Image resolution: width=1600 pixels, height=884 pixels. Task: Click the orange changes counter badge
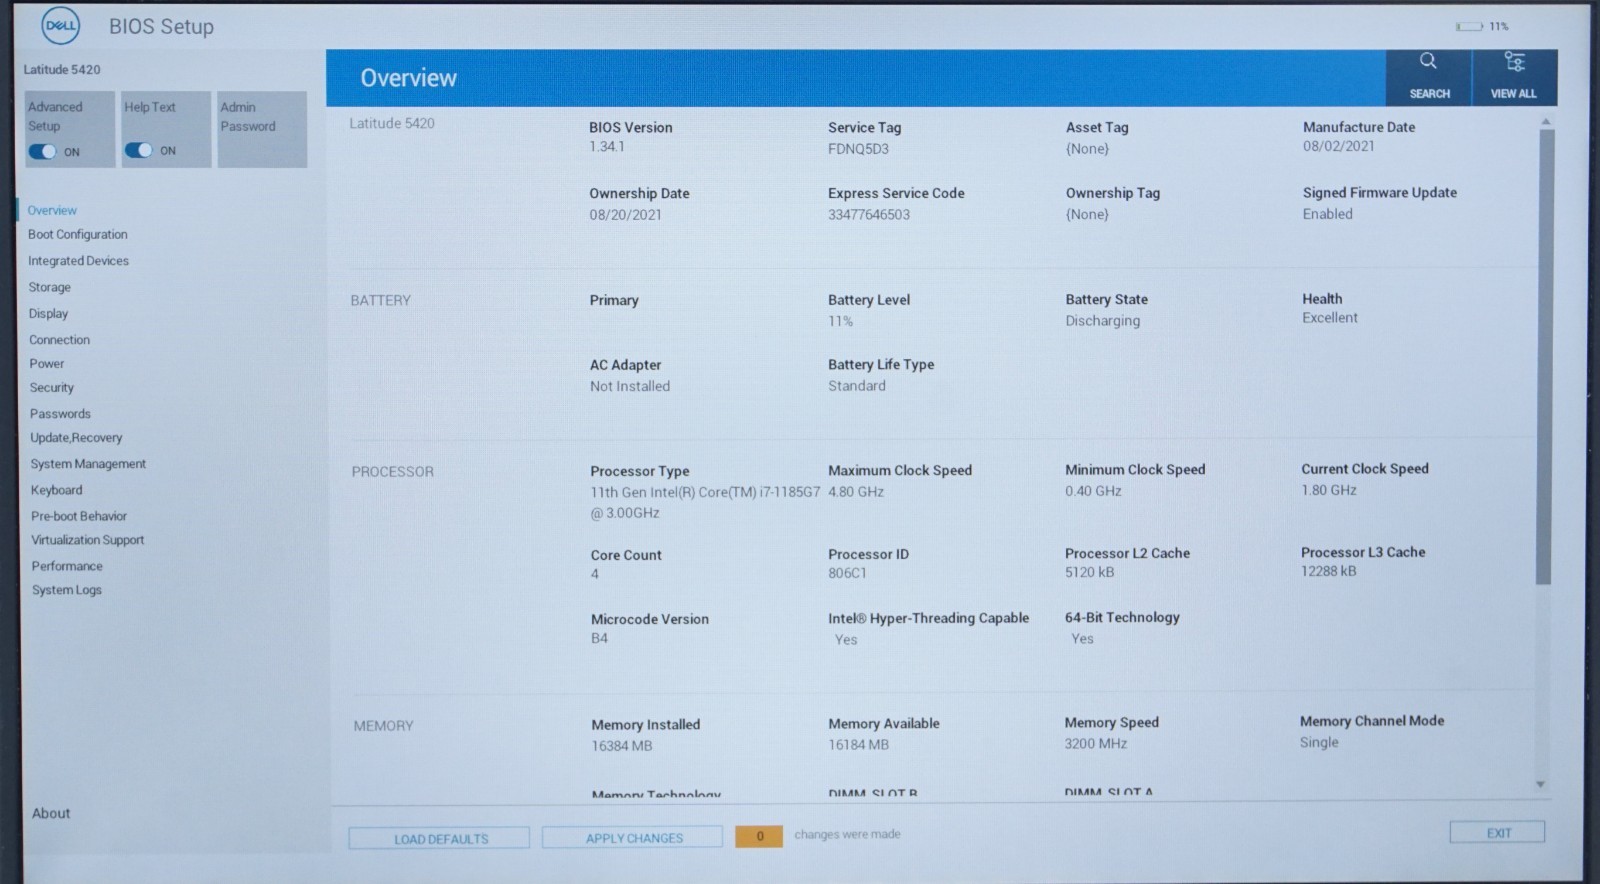759,836
